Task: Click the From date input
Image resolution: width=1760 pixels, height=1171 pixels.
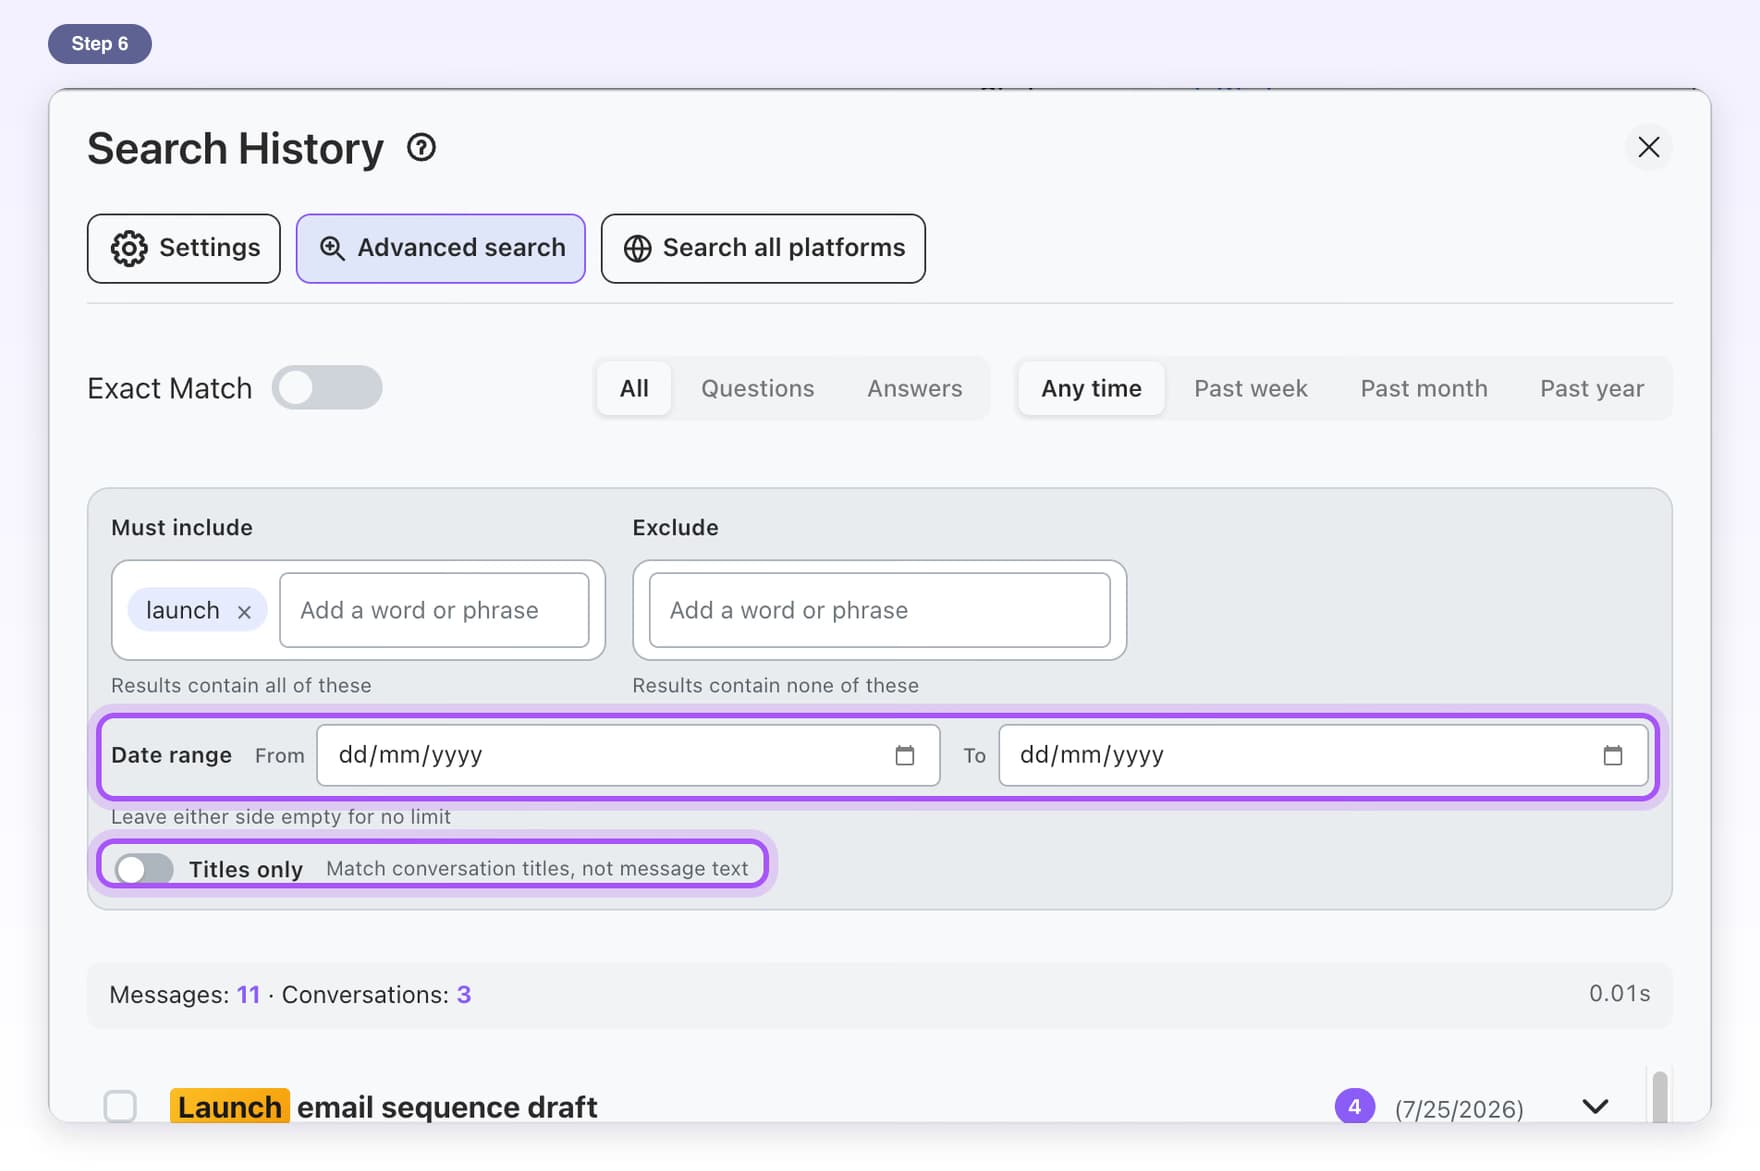Action: pyautogui.click(x=628, y=755)
